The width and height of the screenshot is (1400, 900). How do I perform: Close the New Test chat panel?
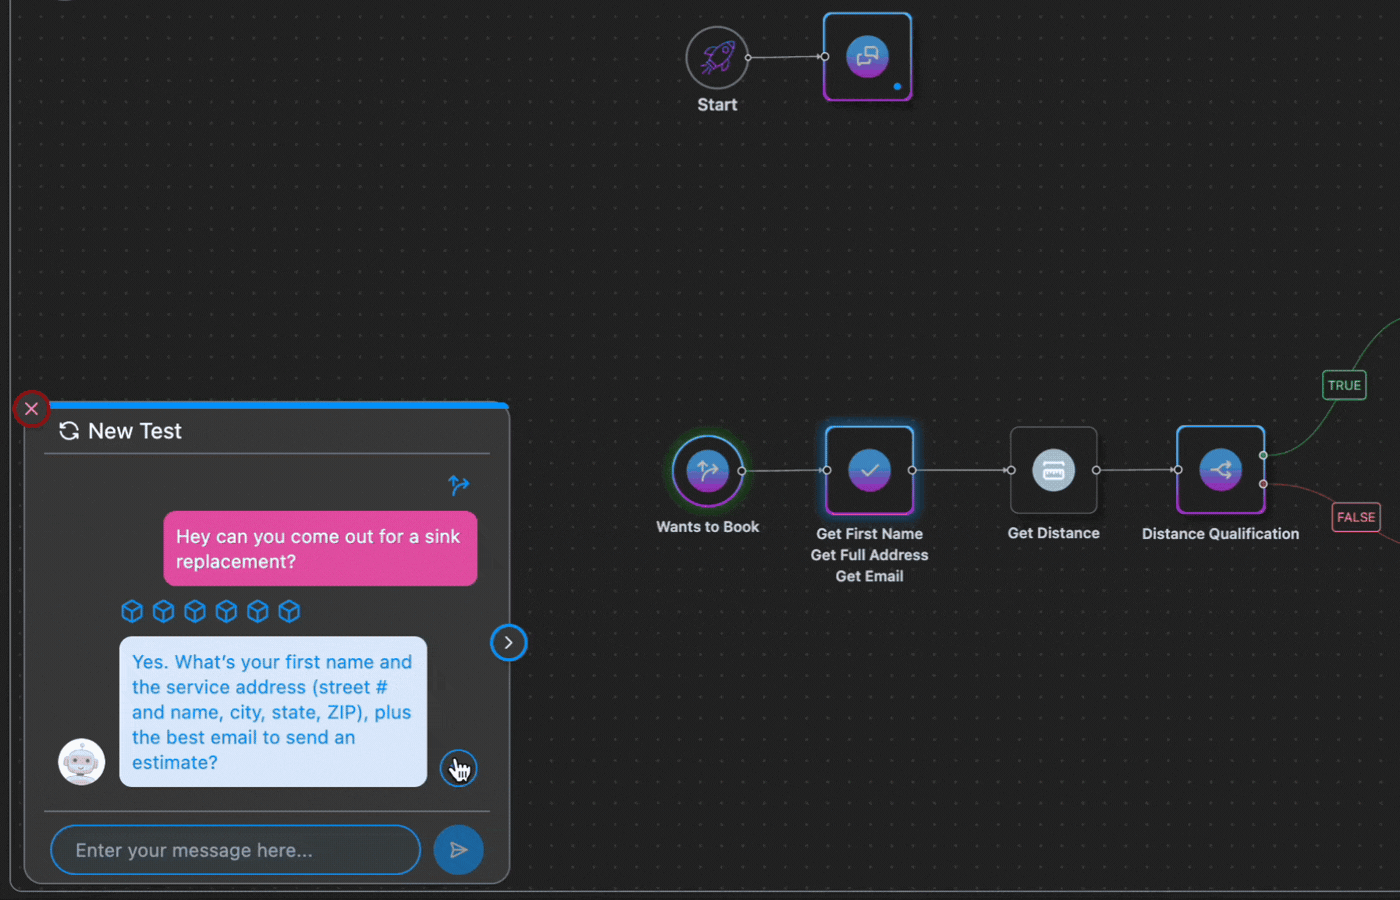coord(32,409)
